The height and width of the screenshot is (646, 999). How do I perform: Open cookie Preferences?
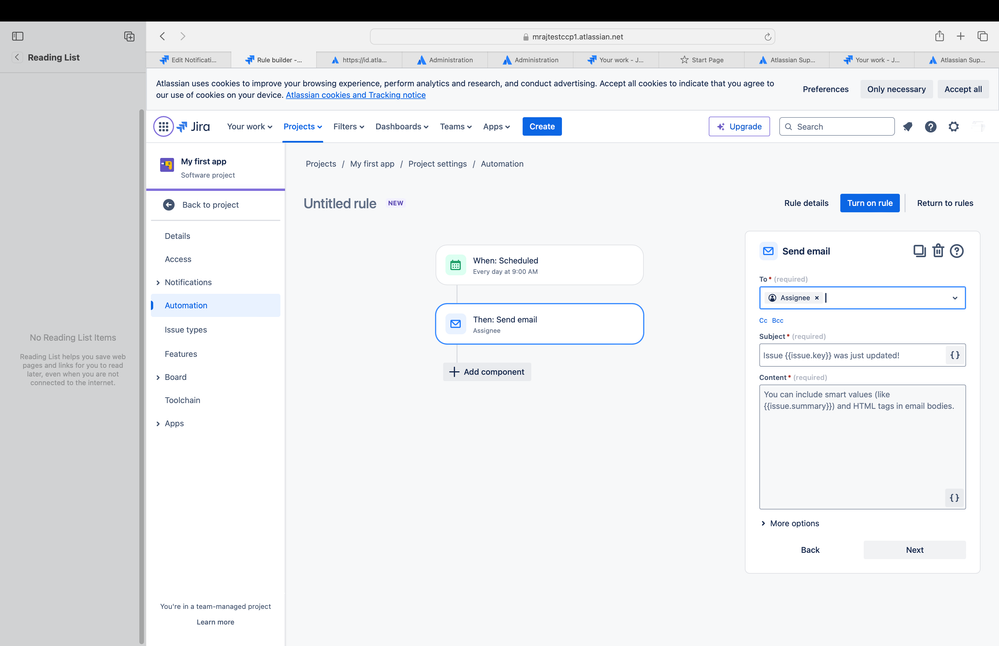point(825,89)
